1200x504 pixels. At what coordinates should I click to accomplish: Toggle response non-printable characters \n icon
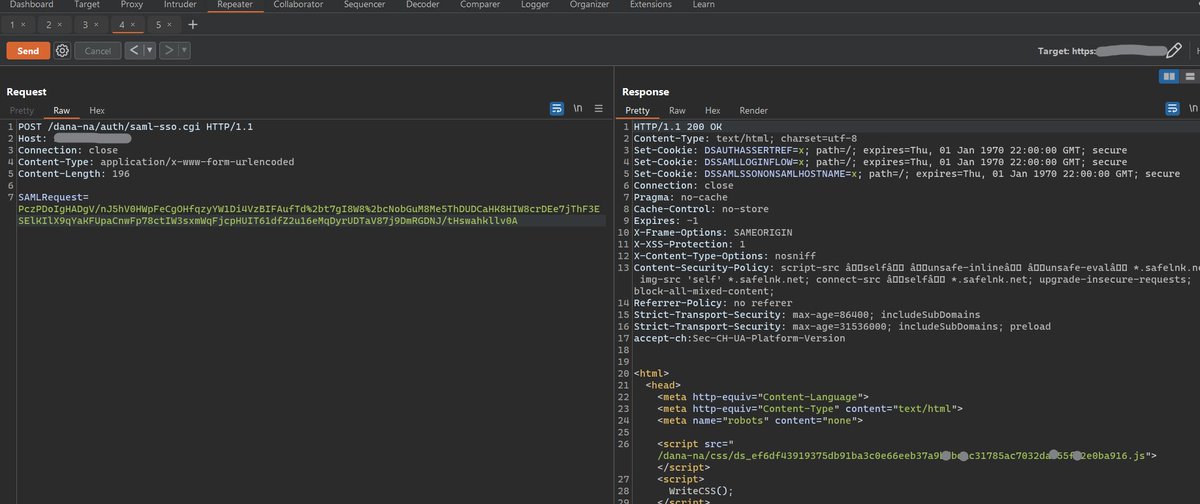click(x=1193, y=109)
